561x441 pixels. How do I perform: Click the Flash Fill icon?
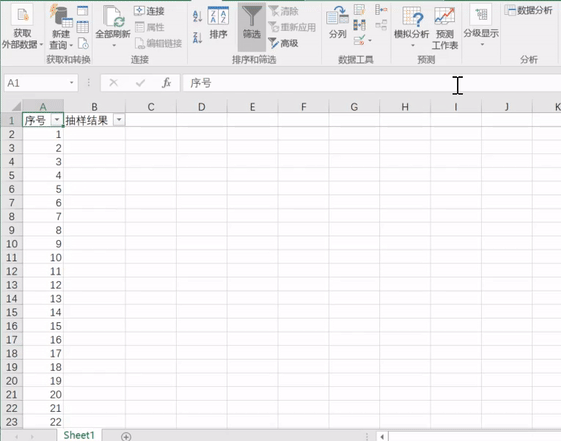(x=360, y=10)
